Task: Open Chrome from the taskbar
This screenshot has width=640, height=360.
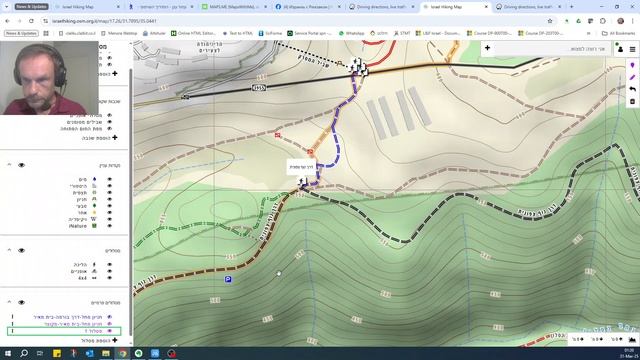Action: 122,353
